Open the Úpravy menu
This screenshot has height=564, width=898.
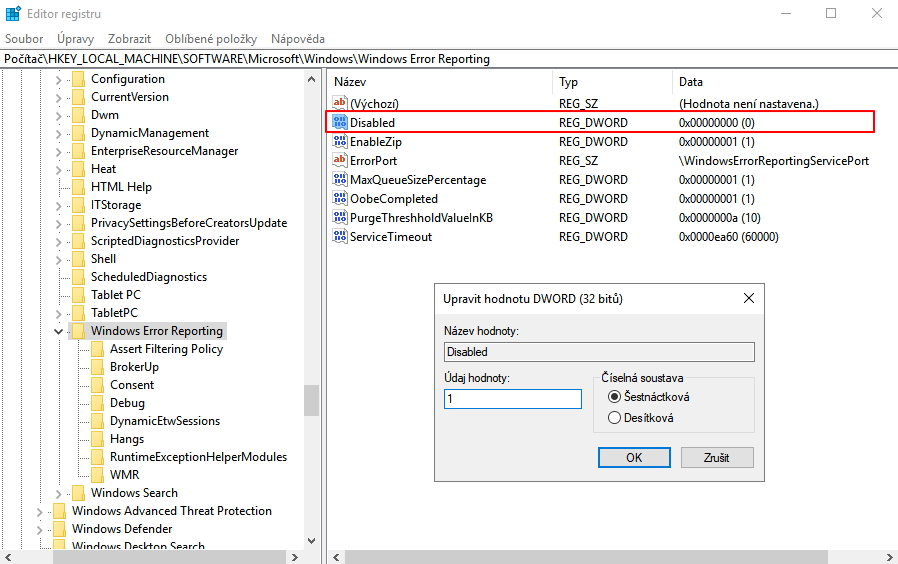tap(76, 39)
